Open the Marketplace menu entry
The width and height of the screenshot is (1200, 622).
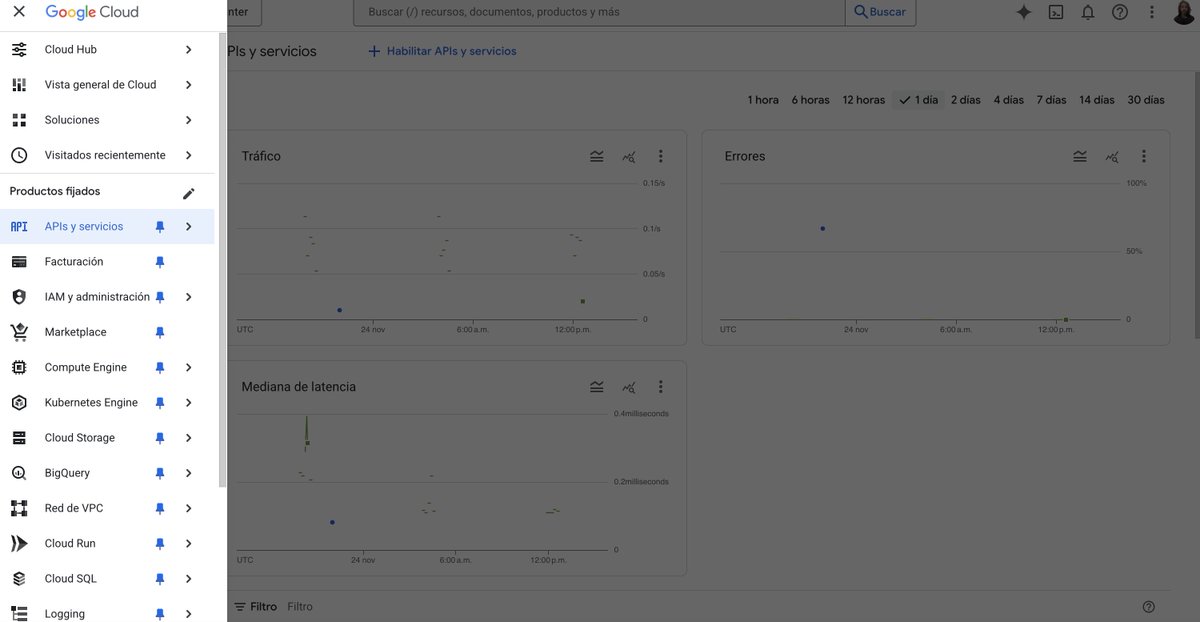click(107, 332)
